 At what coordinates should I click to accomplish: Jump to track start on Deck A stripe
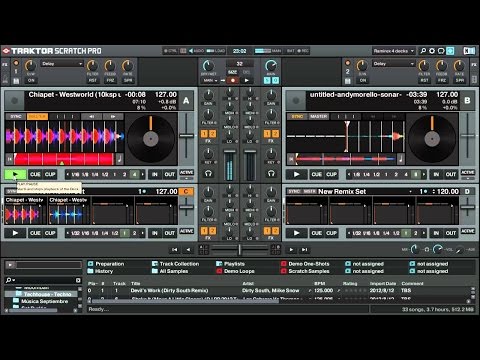[10, 159]
